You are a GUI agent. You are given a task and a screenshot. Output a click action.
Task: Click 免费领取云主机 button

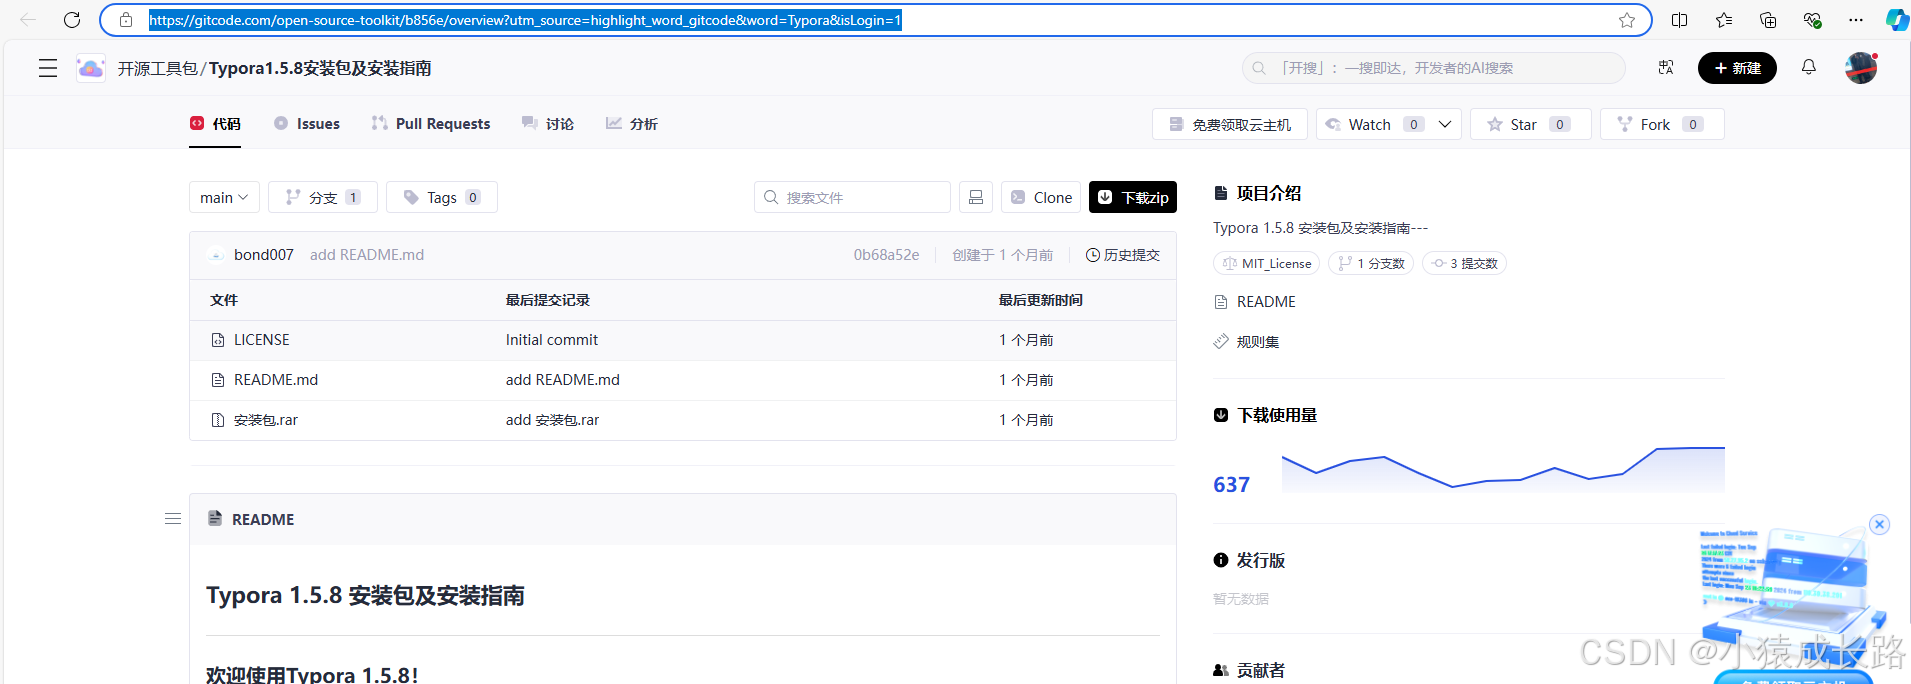tap(1230, 124)
